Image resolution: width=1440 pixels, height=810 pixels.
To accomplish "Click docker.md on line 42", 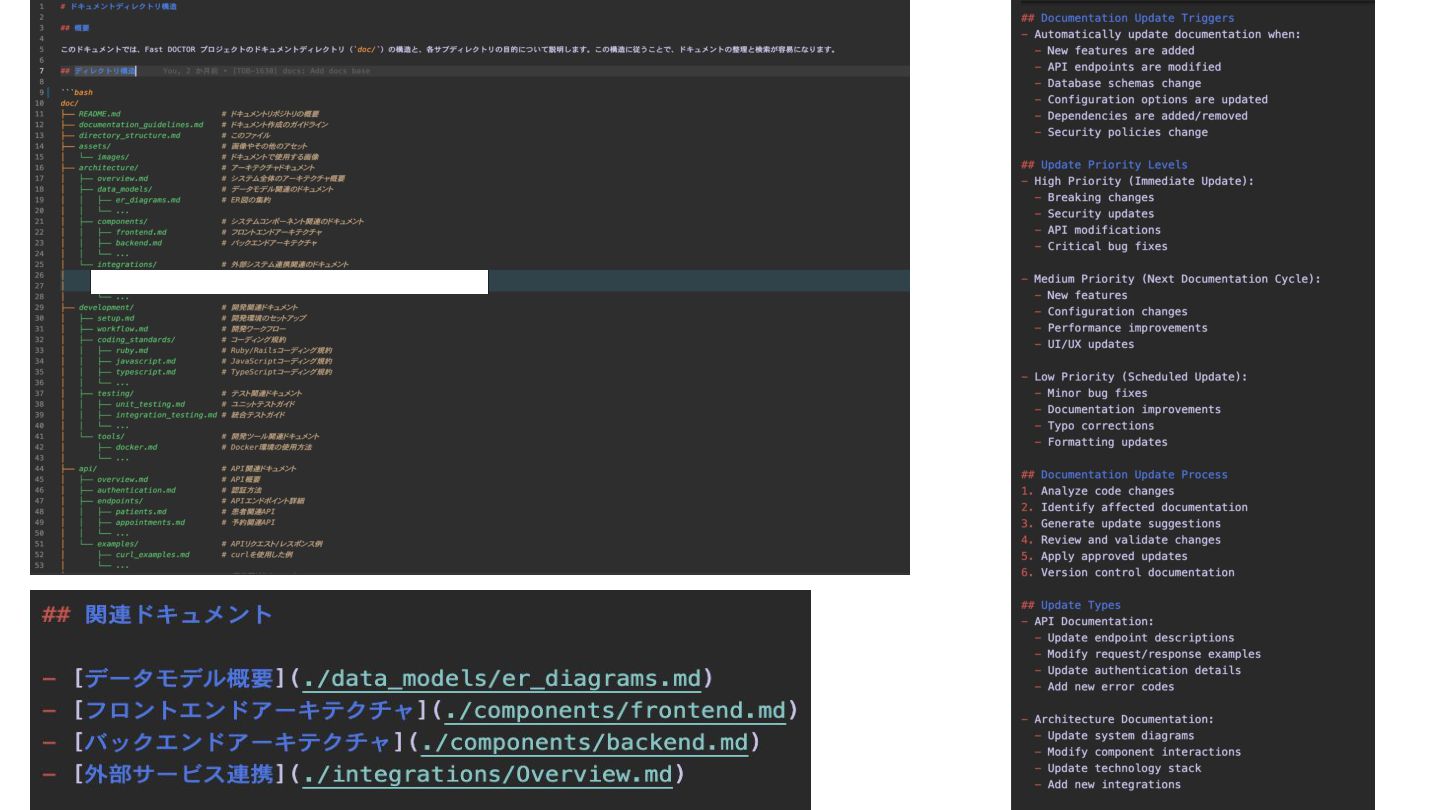I will point(136,447).
